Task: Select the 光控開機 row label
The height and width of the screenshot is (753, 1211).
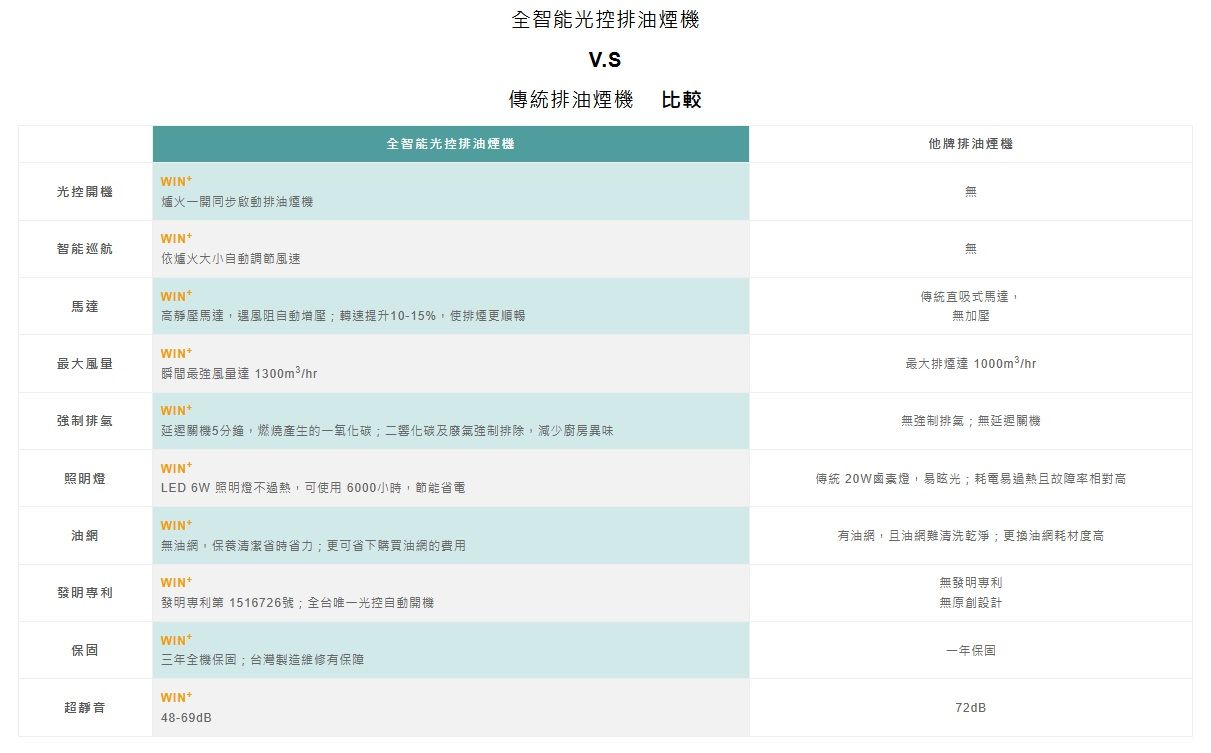Action: (85, 191)
